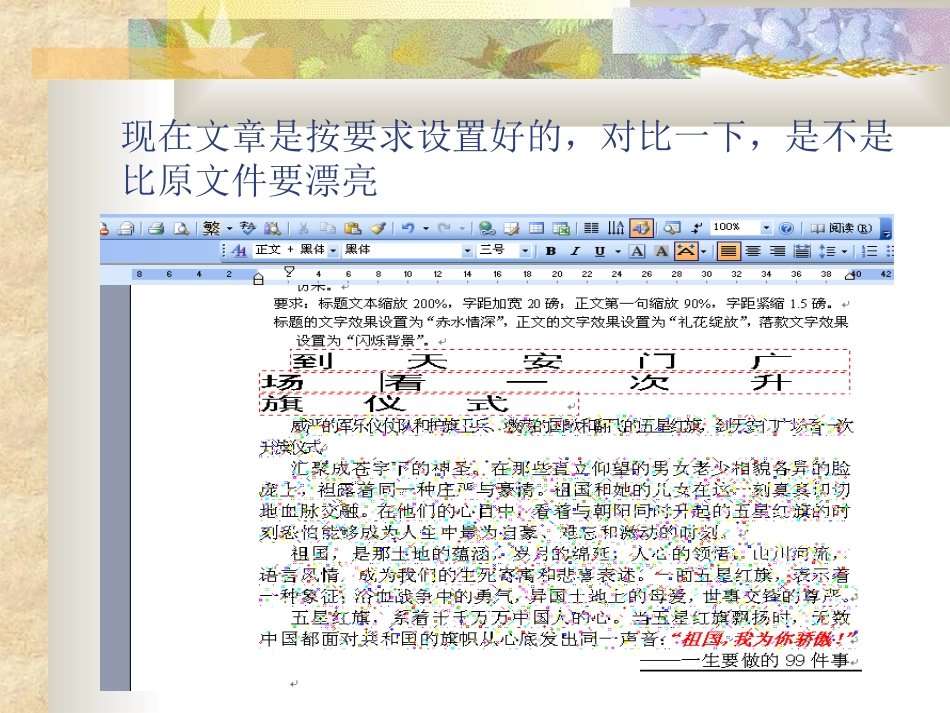Open Print Preview magnifier icon
This screenshot has height=713, width=950.
(181, 228)
